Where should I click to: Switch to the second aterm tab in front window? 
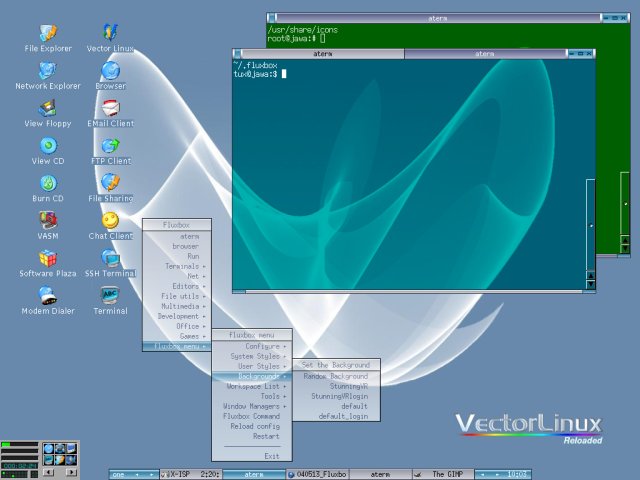point(485,54)
